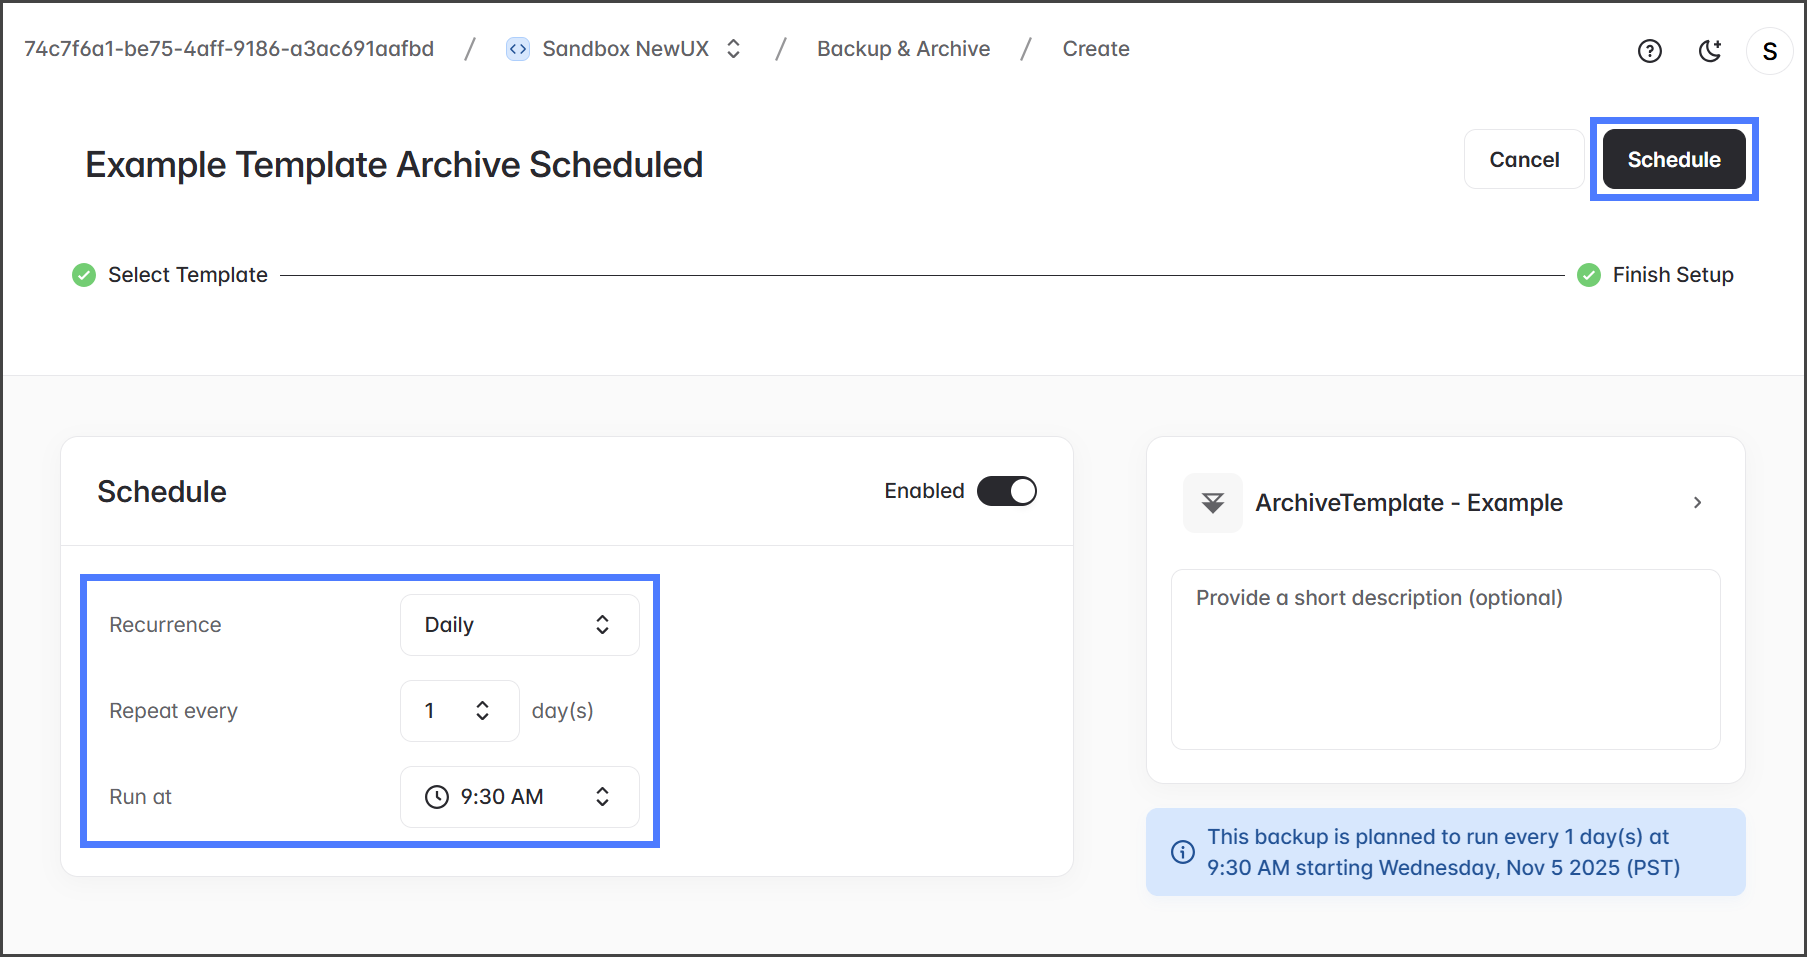Disable the schedule Enabled toggle
Image resolution: width=1807 pixels, height=957 pixels.
click(x=1006, y=491)
